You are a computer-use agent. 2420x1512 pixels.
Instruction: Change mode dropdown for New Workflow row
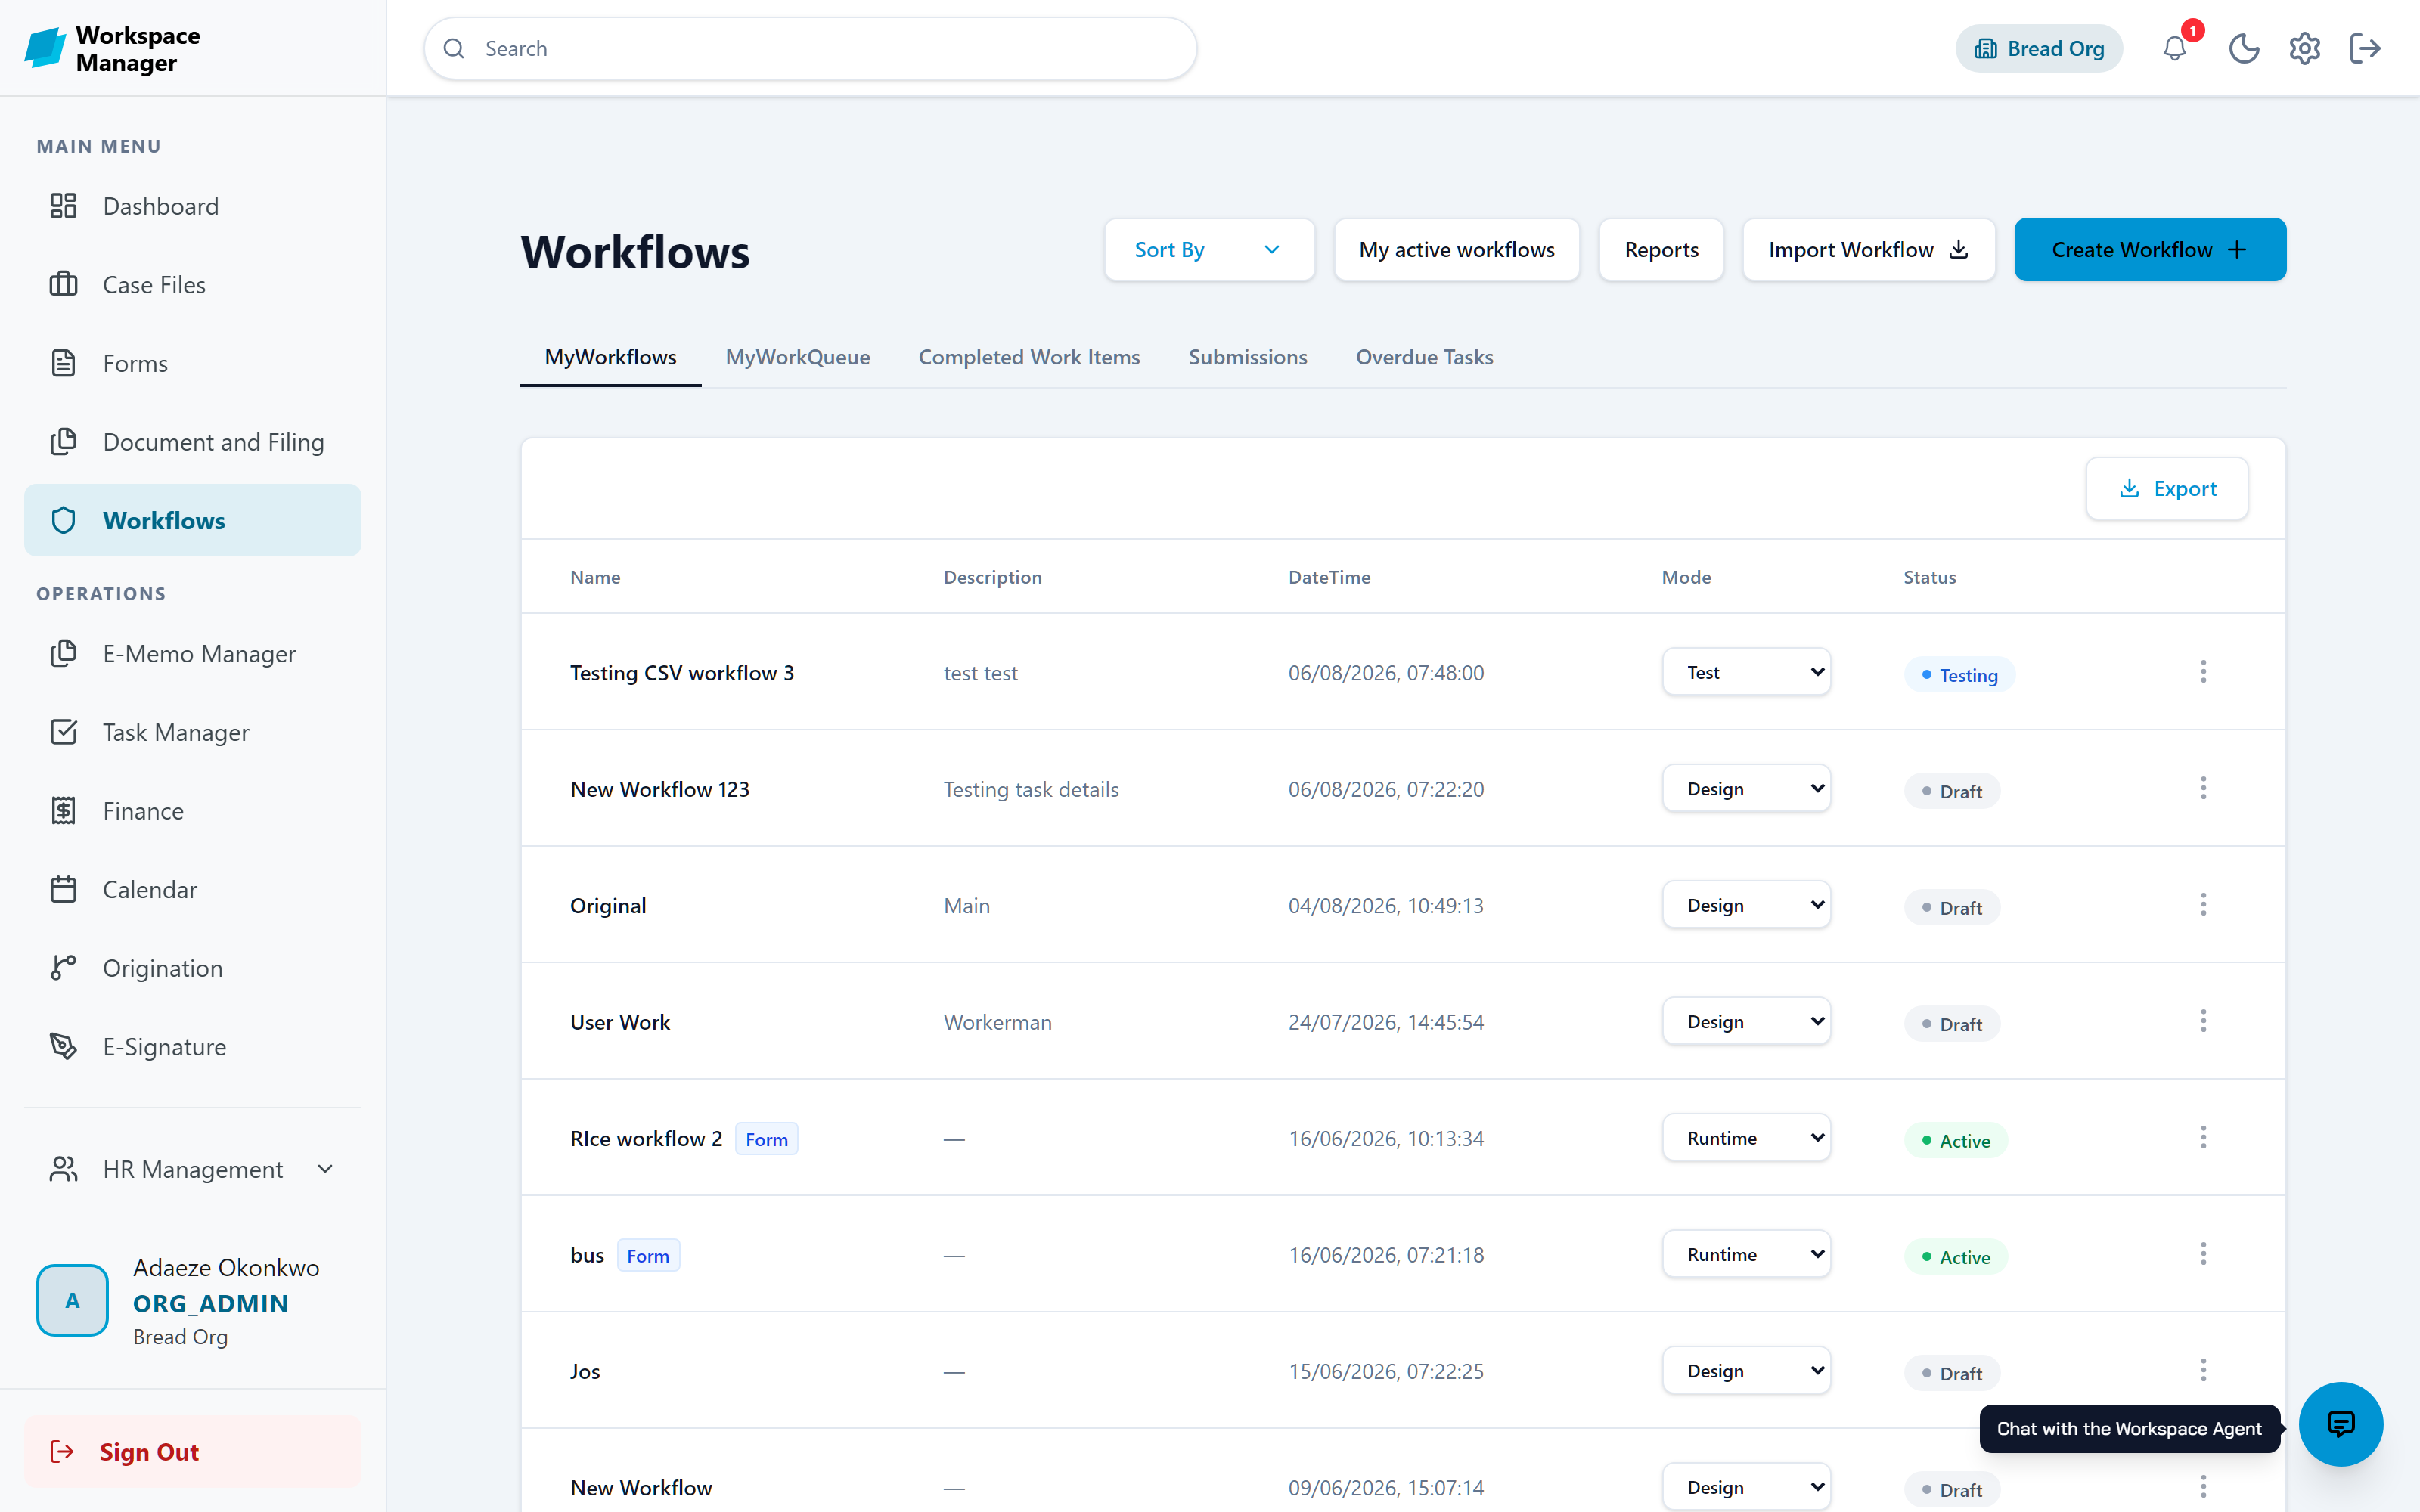tap(1746, 1487)
